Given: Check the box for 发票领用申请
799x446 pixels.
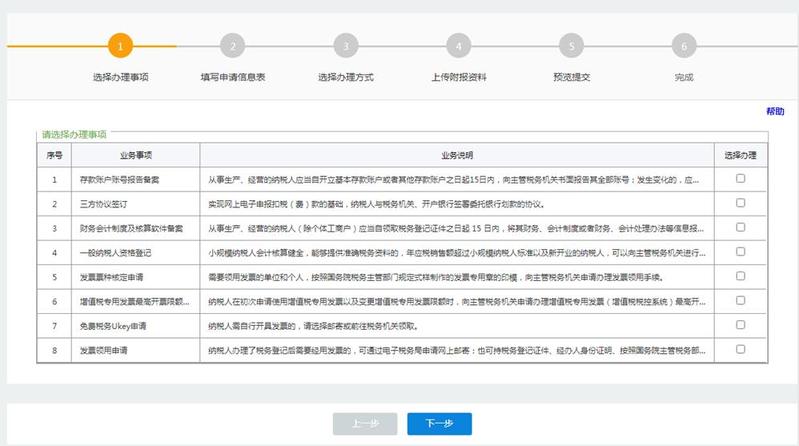Looking at the screenshot, I should pyautogui.click(x=740, y=349).
